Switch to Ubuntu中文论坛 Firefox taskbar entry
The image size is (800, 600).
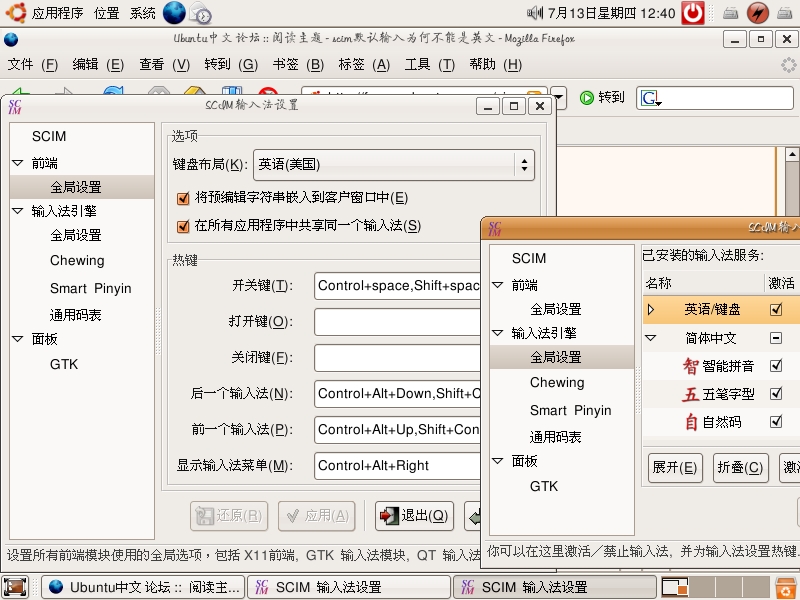[143, 587]
